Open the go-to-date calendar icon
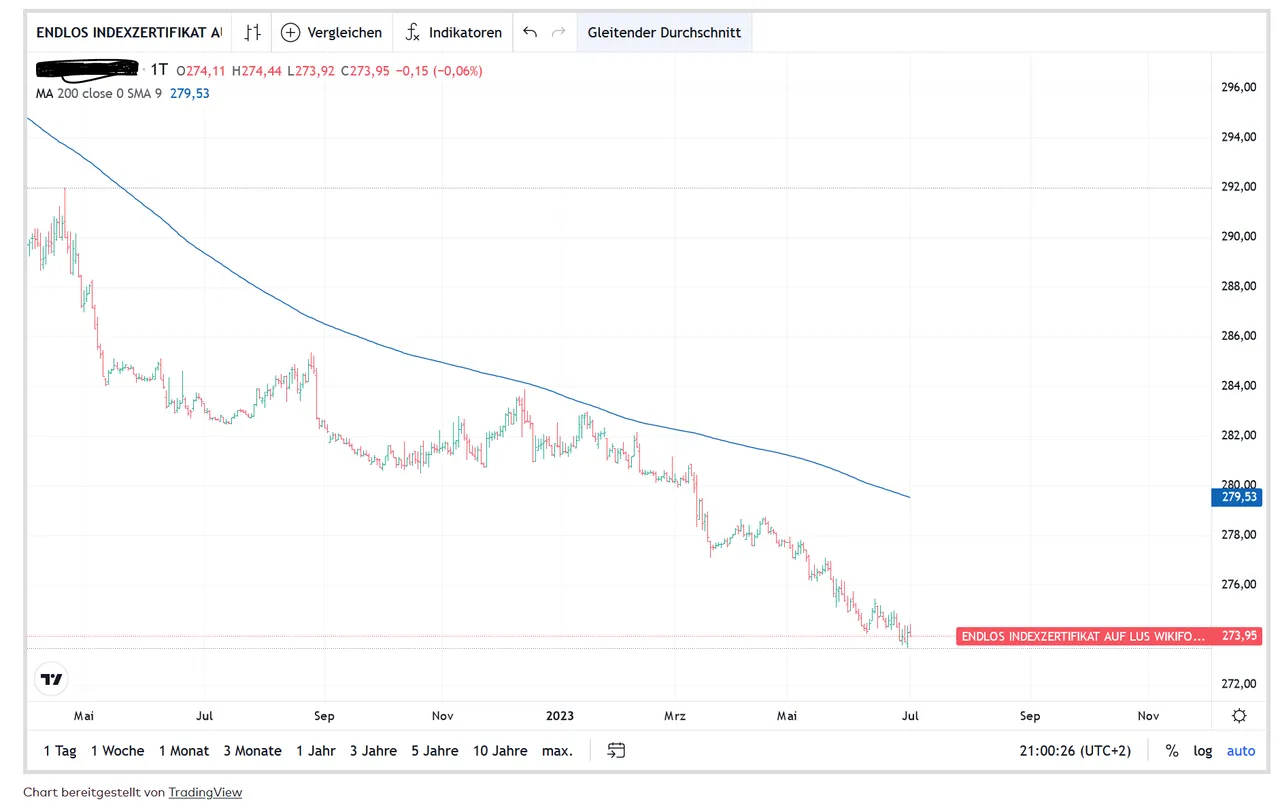1280x808 pixels. (x=617, y=750)
